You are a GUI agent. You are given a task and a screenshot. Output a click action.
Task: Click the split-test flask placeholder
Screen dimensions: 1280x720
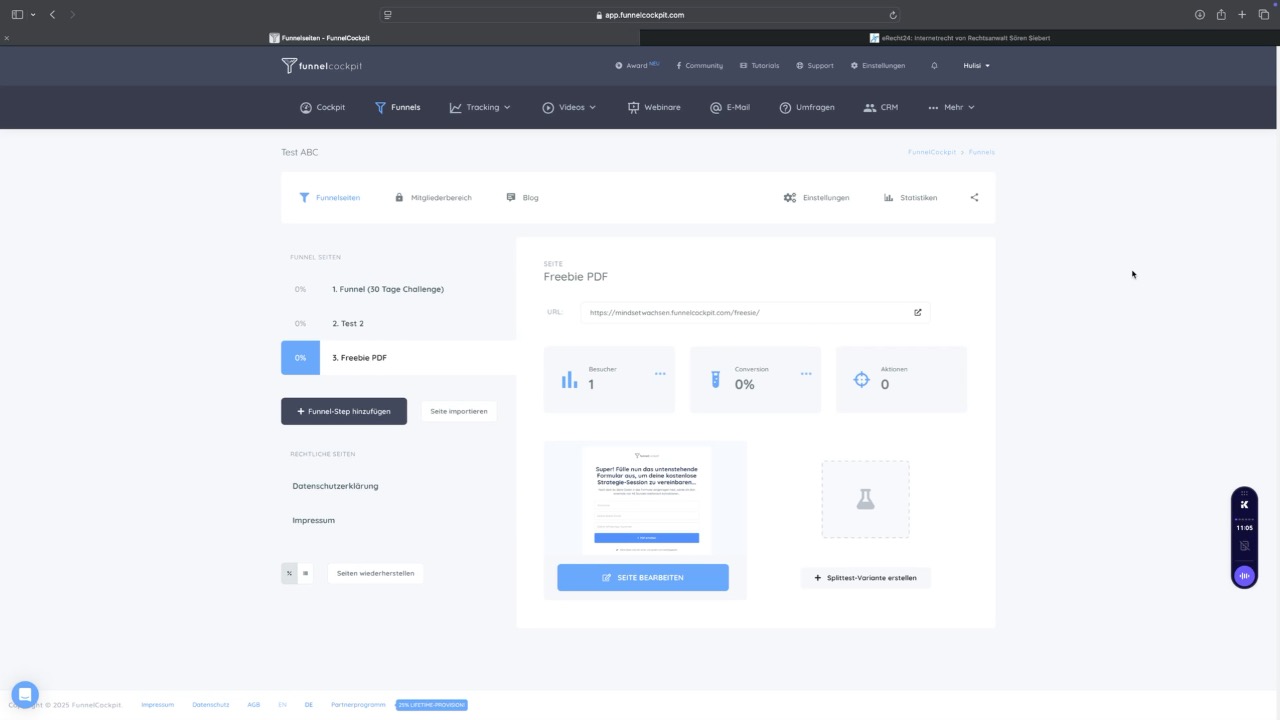[x=866, y=500]
